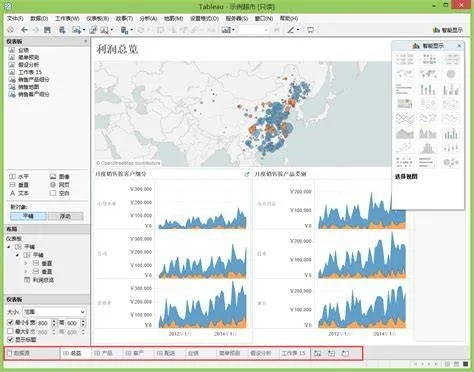This screenshot has width=474, height=372.
Task: Click the clear sheet toolbar icon
Action: tap(104, 30)
